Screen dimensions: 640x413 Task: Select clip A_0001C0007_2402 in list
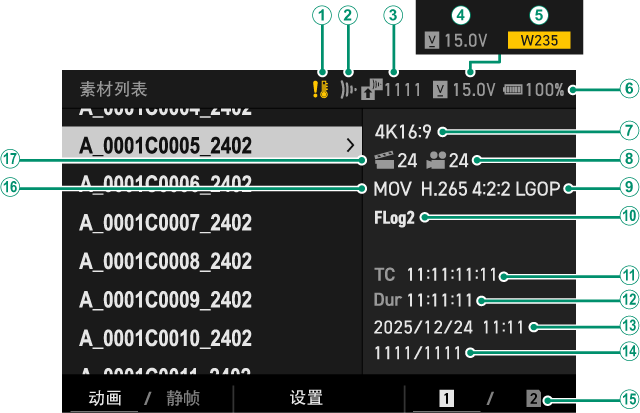(x=212, y=223)
